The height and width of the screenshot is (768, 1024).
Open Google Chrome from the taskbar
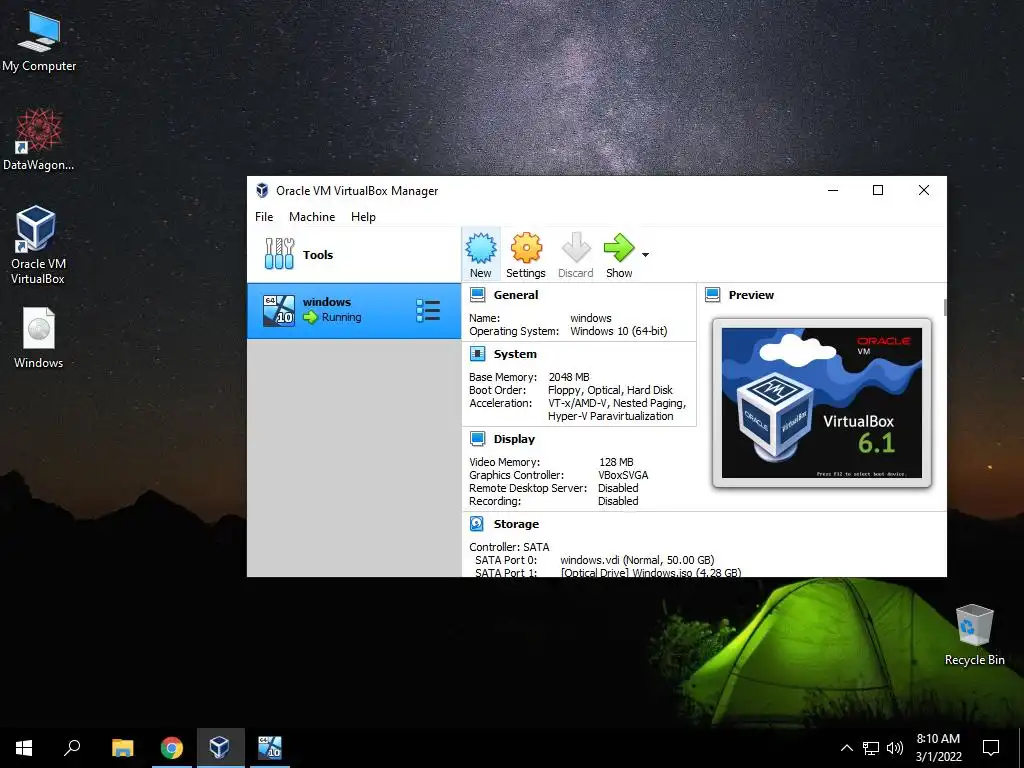click(x=172, y=748)
